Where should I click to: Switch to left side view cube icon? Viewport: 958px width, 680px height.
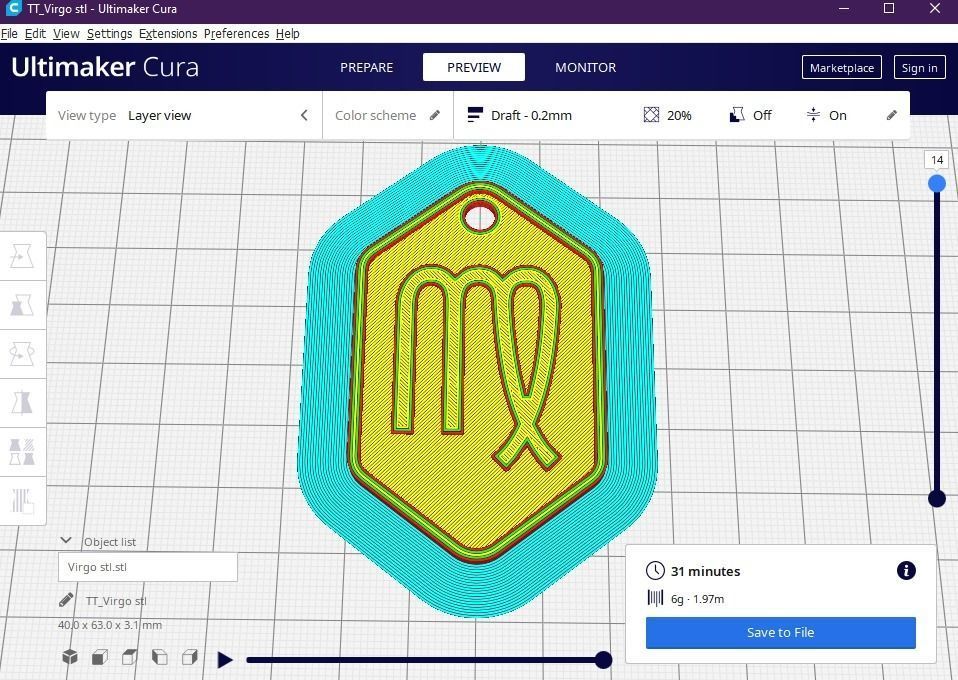coord(159,657)
